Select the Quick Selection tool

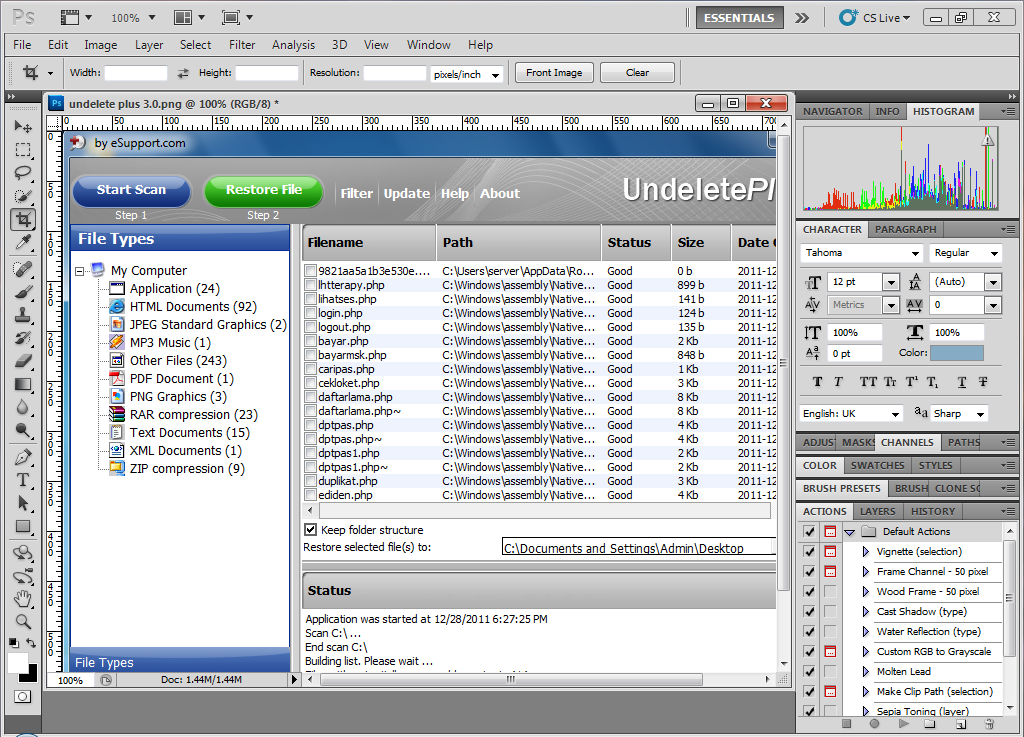click(x=23, y=196)
